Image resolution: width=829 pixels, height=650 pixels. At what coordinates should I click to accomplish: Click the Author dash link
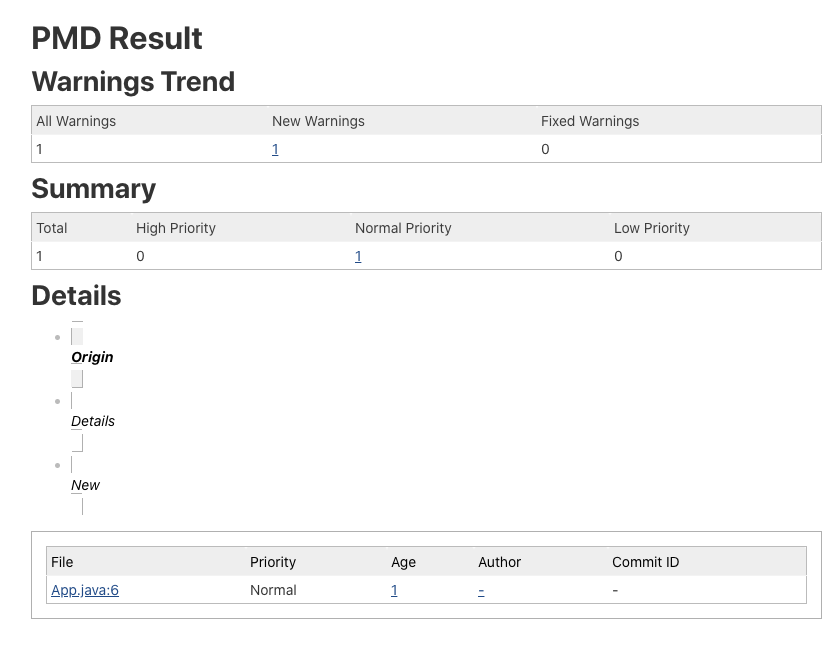481,590
